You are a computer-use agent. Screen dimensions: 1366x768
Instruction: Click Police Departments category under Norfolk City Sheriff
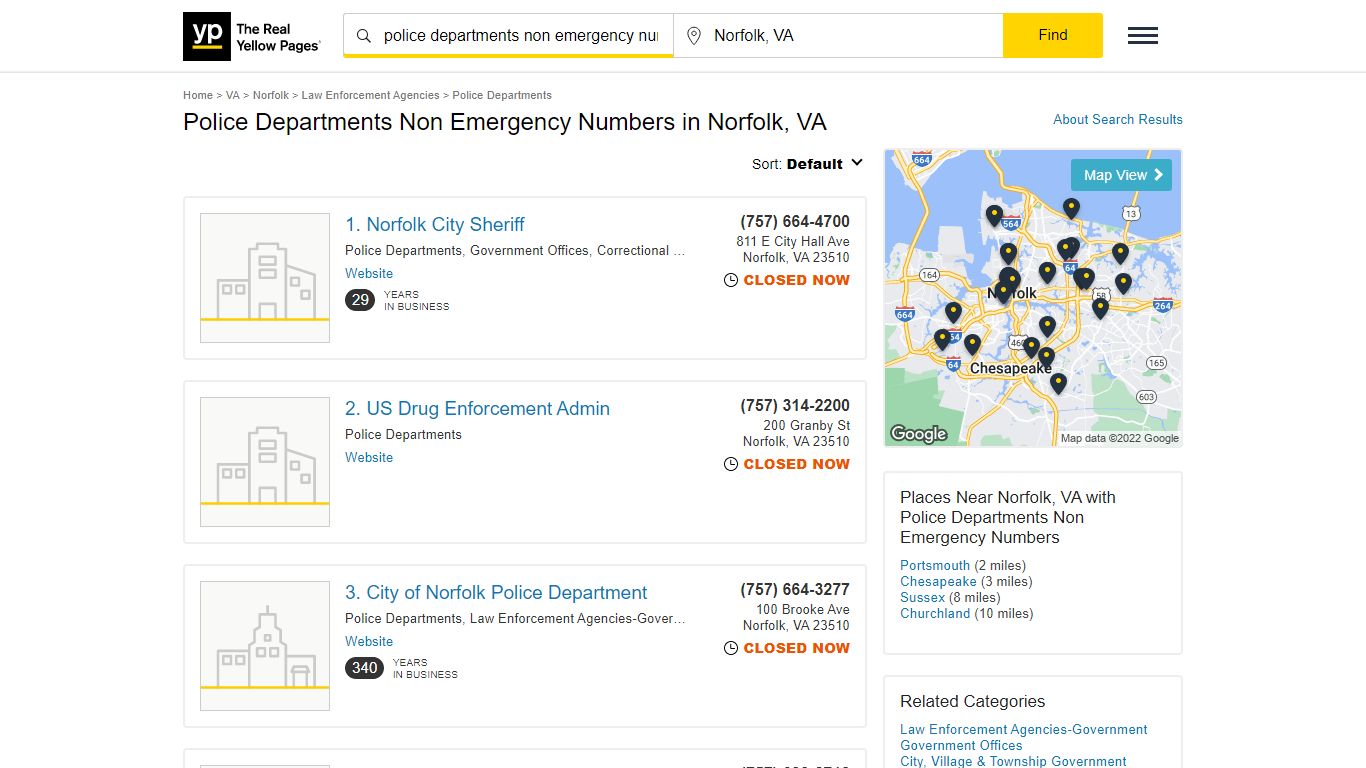pos(403,251)
